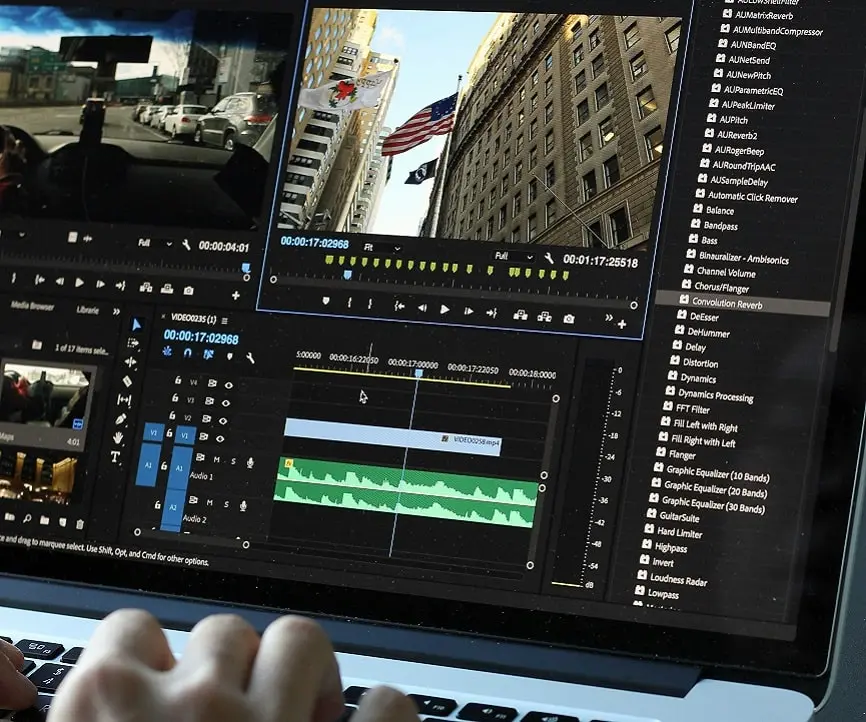Select the Razor tool

[127, 381]
